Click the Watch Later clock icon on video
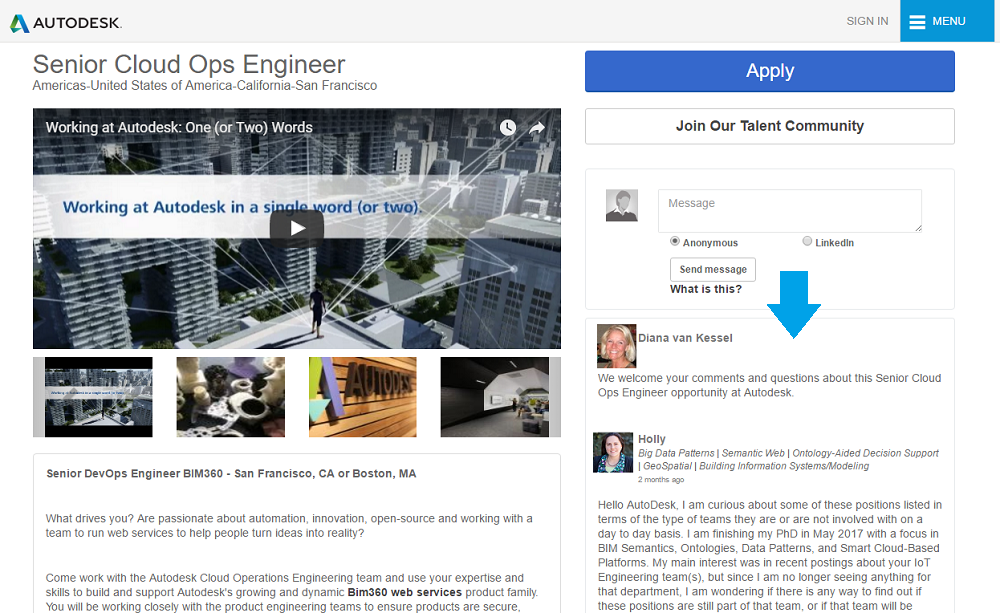This screenshot has height=613, width=1000. [508, 128]
